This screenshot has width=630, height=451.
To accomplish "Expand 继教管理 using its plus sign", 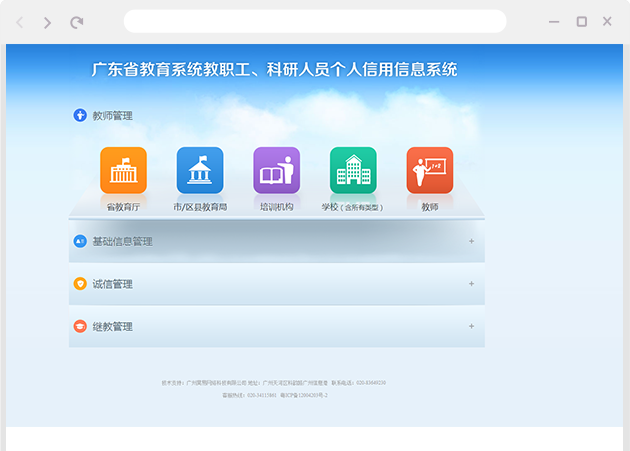I will (x=471, y=326).
